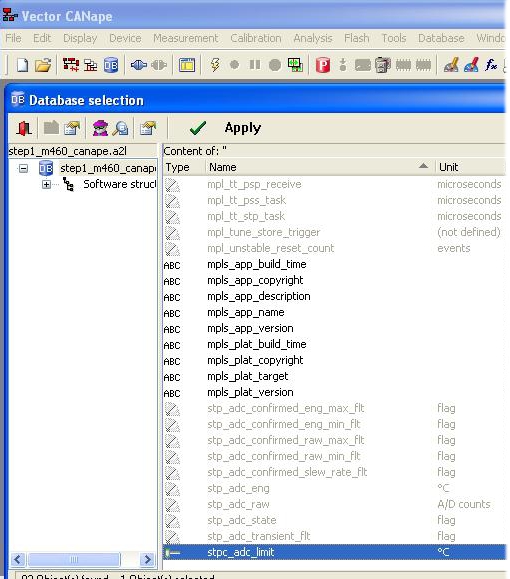Click the blue connector icon in the toolbar
This screenshot has height=579, width=510.
(x=139, y=65)
